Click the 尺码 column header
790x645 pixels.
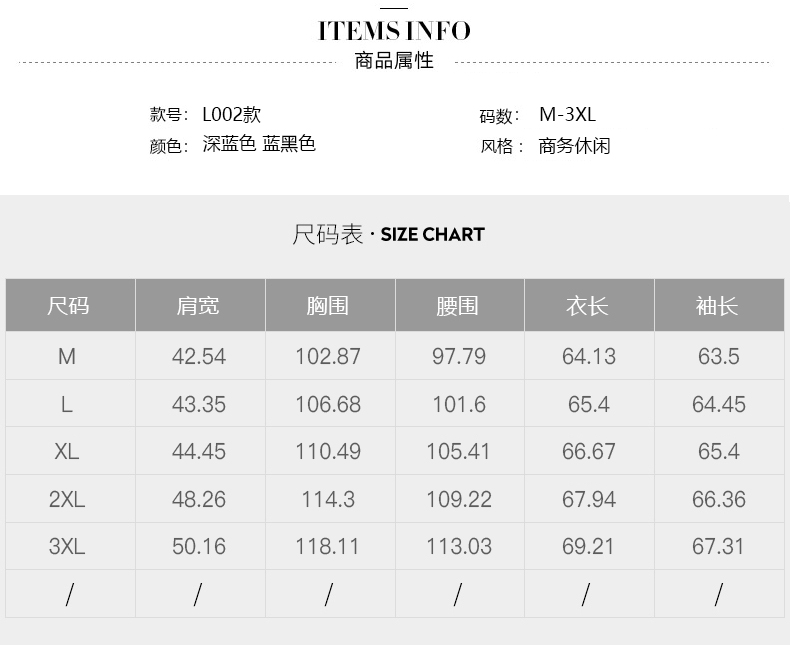(x=68, y=306)
